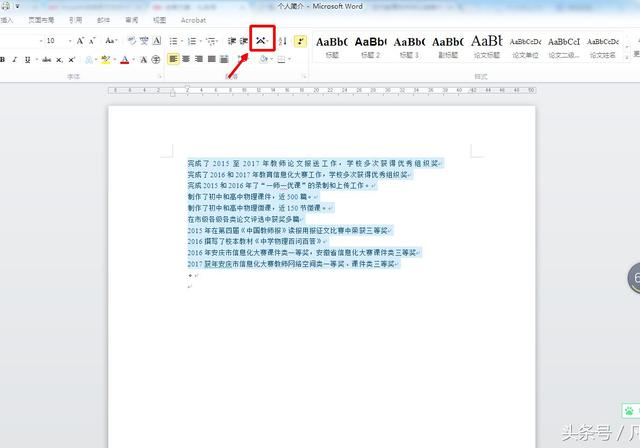
Task: Open the Underline style dropdown arrow
Action: [36, 60]
